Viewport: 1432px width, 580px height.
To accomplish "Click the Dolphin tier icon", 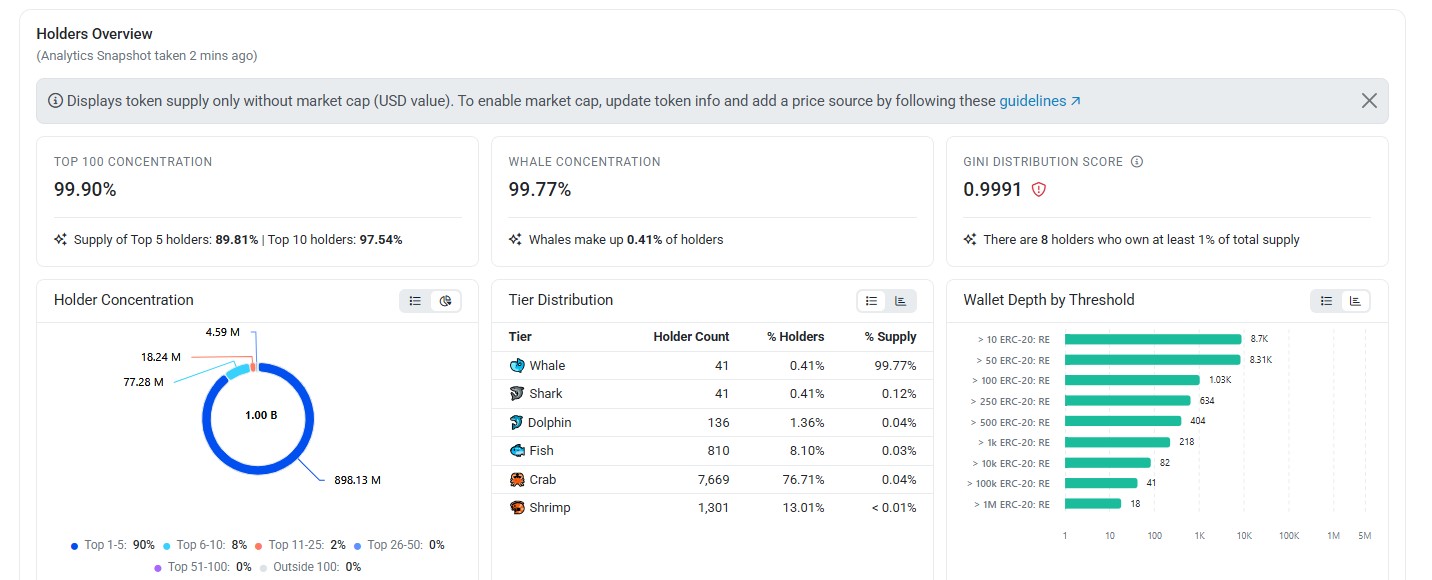I will coord(517,423).
